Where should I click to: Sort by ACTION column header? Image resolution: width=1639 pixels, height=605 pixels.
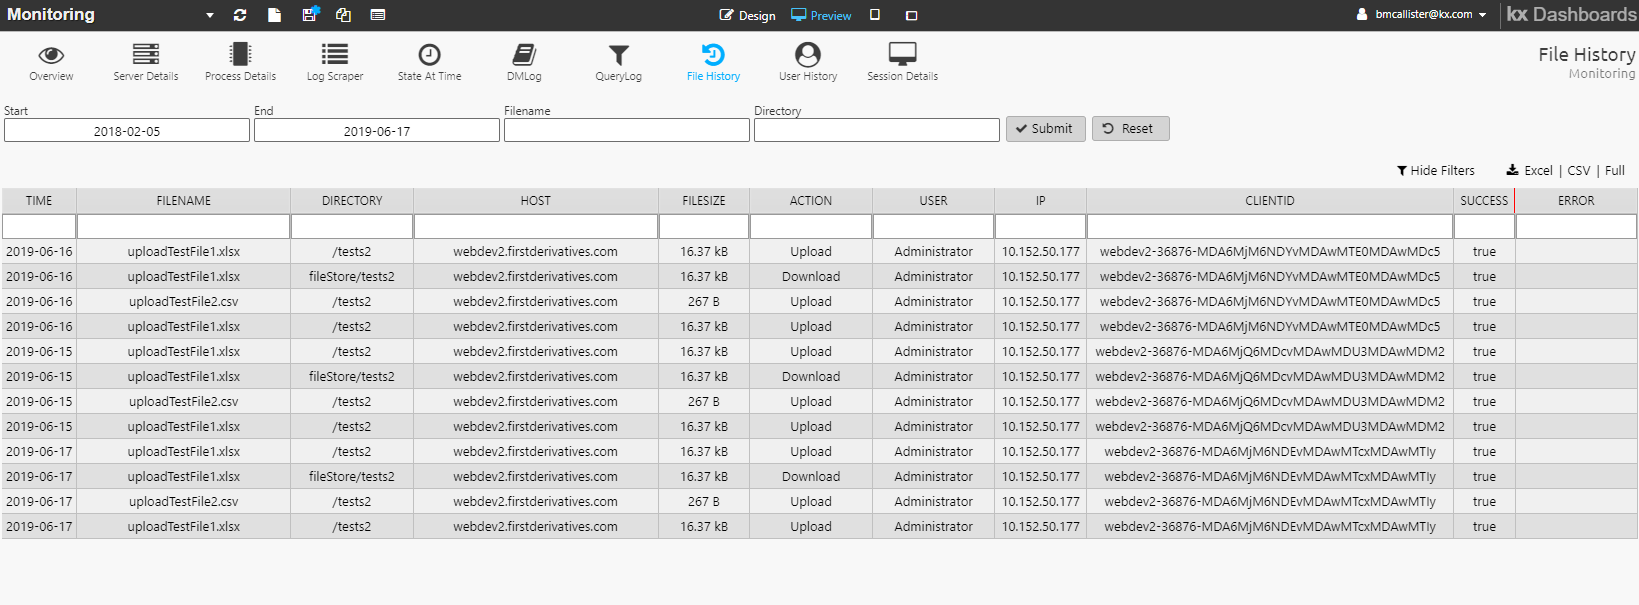(x=811, y=201)
